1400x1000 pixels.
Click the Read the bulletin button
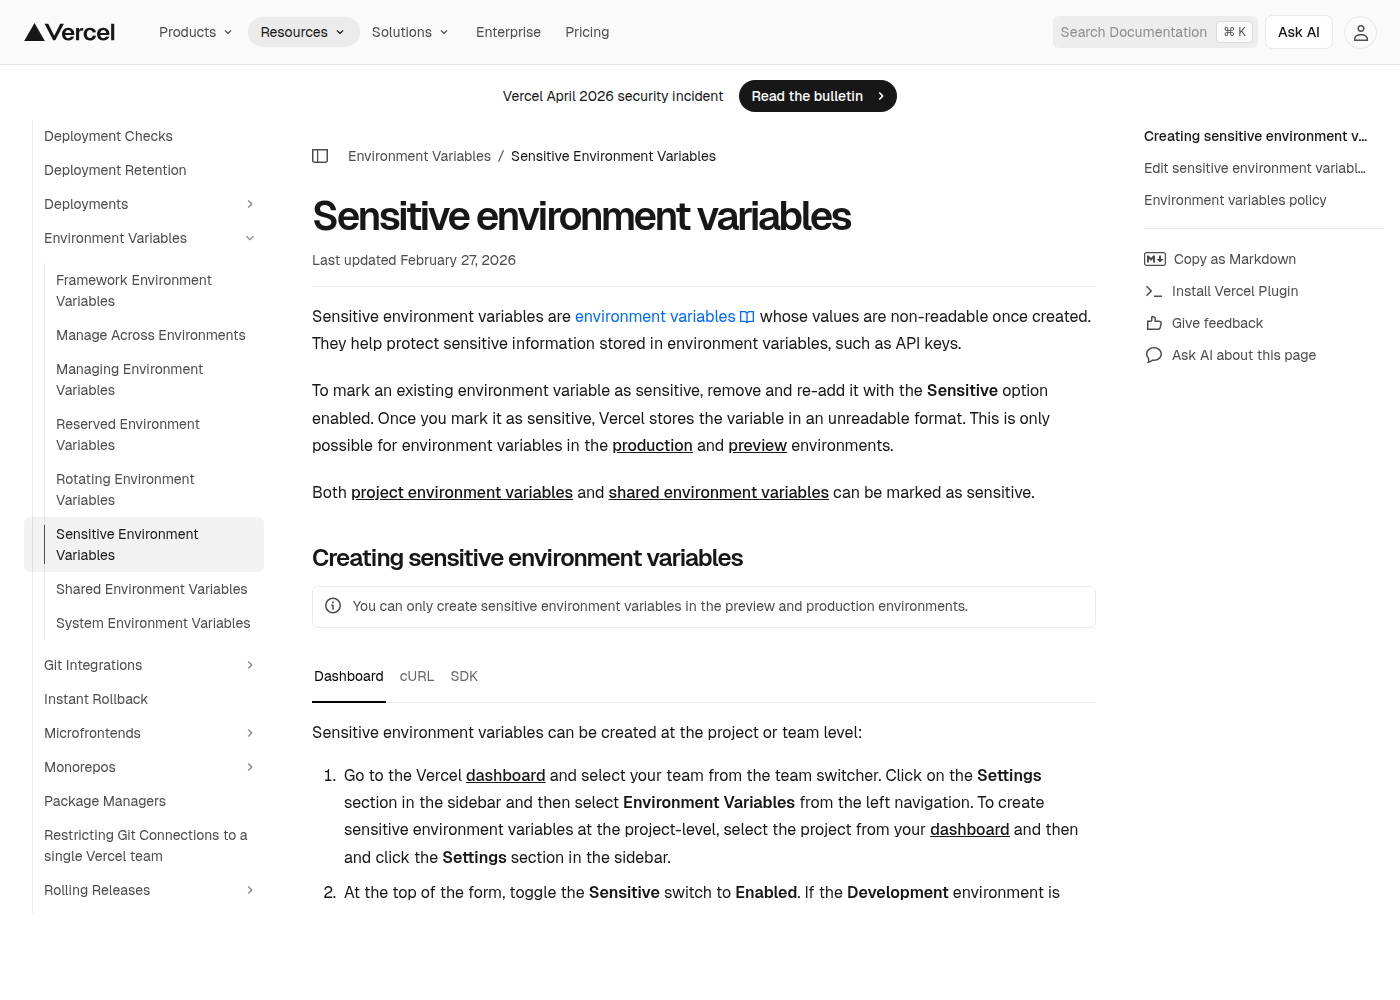(817, 96)
